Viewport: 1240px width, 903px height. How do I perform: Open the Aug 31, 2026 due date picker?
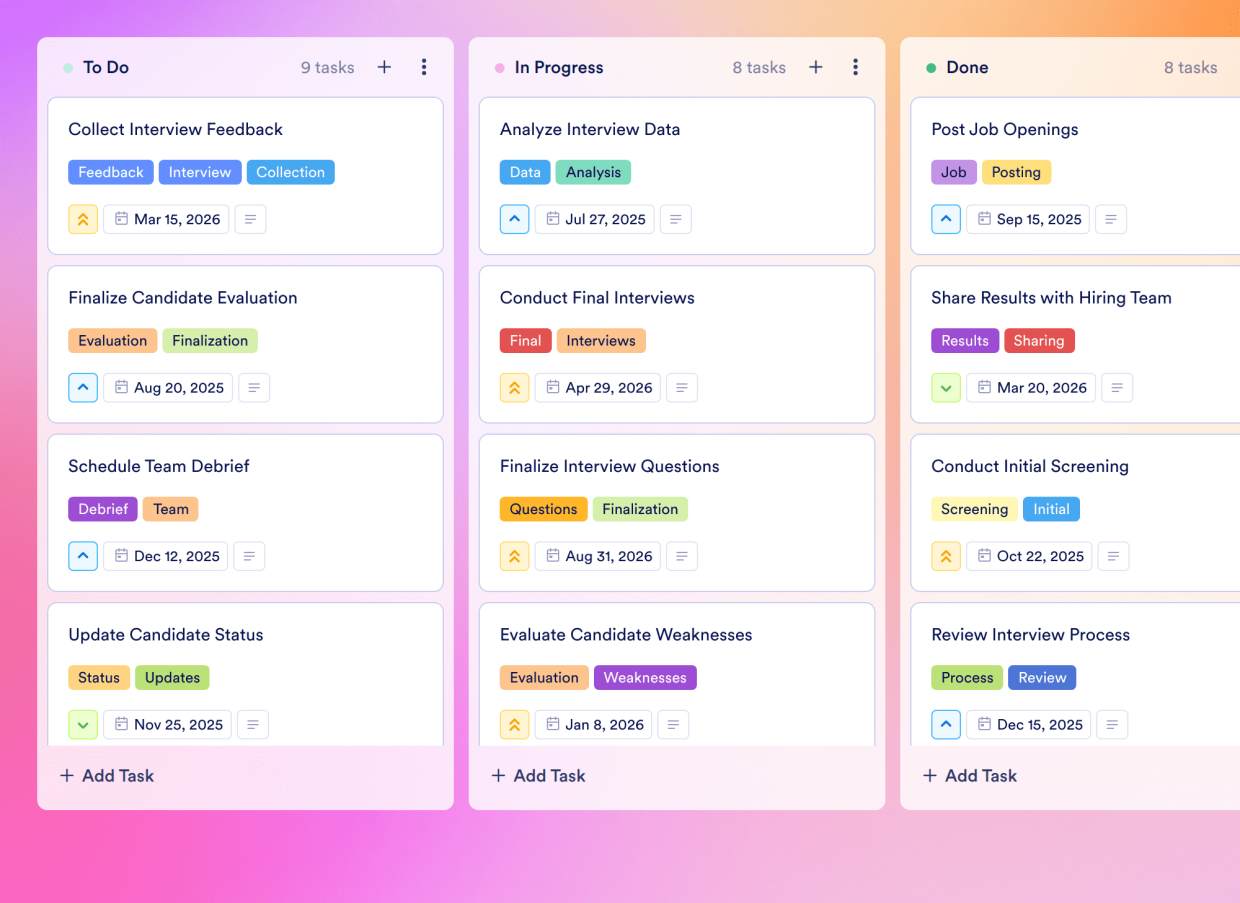coord(597,556)
